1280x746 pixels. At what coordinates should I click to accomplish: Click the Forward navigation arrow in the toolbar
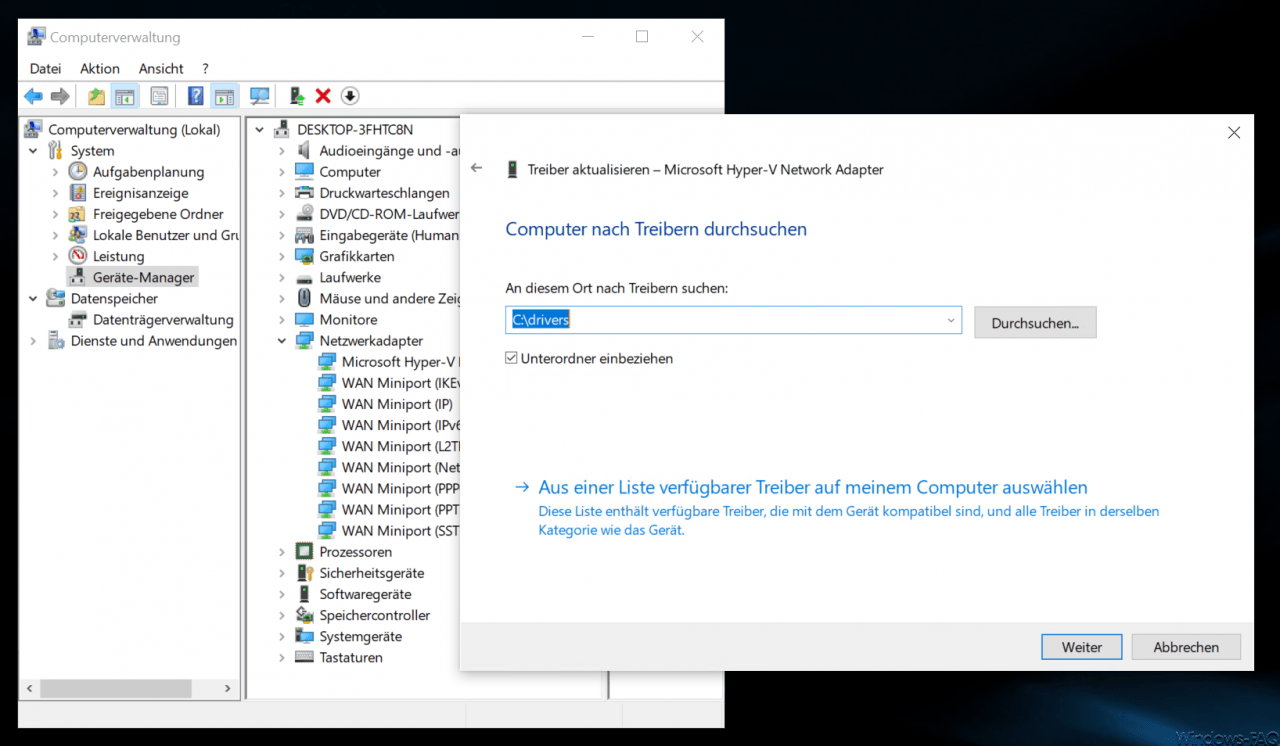tap(60, 95)
